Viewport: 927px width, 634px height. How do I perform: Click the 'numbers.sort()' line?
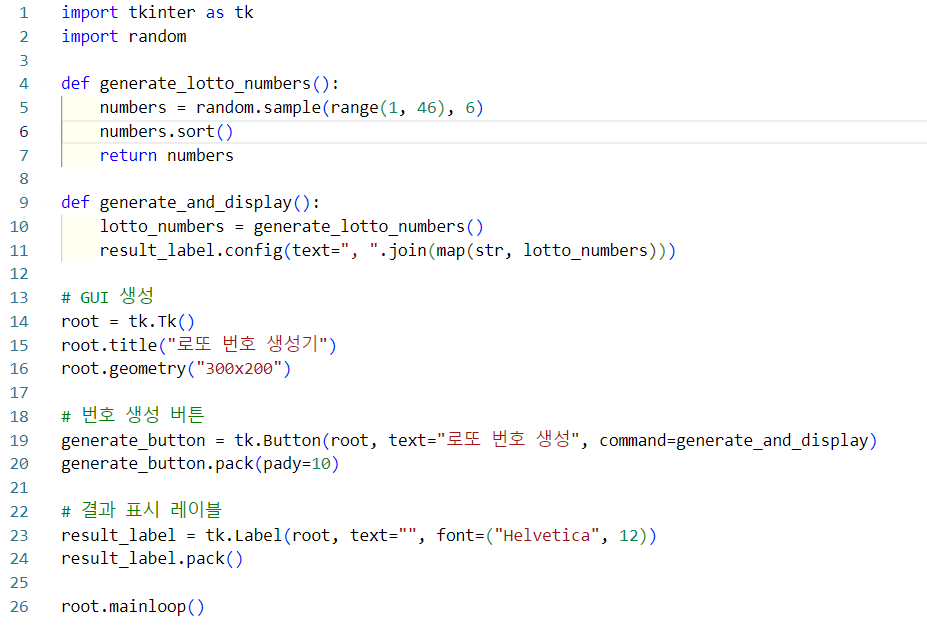click(166, 131)
